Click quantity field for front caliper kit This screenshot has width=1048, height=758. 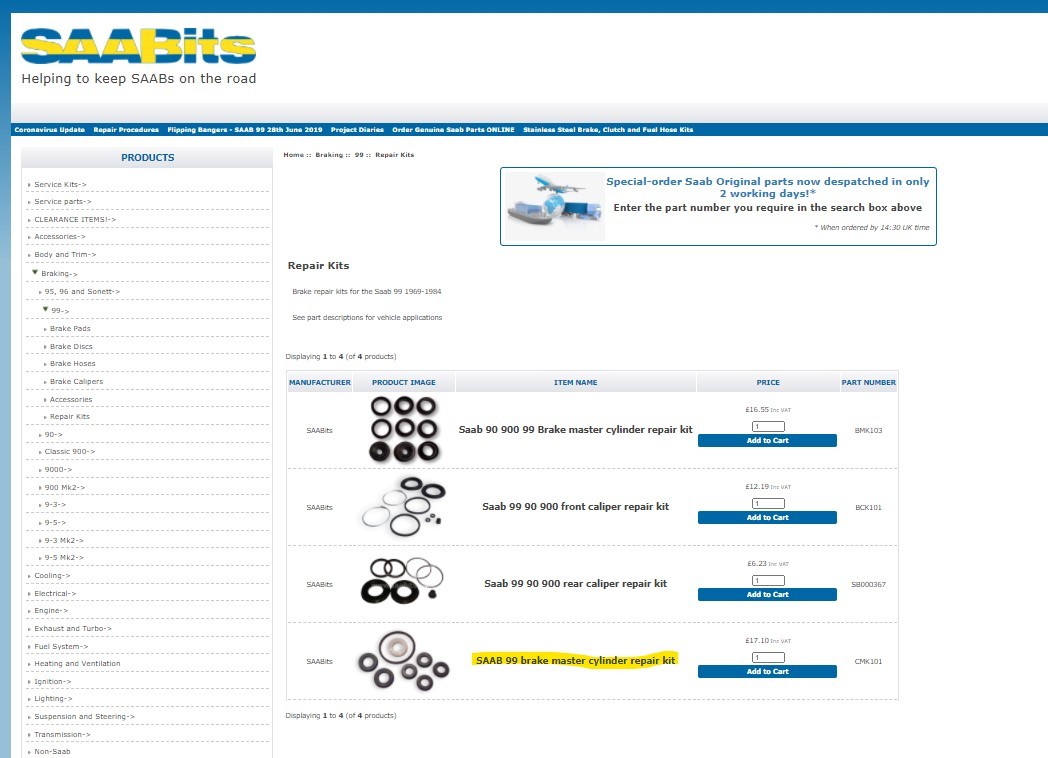point(768,503)
